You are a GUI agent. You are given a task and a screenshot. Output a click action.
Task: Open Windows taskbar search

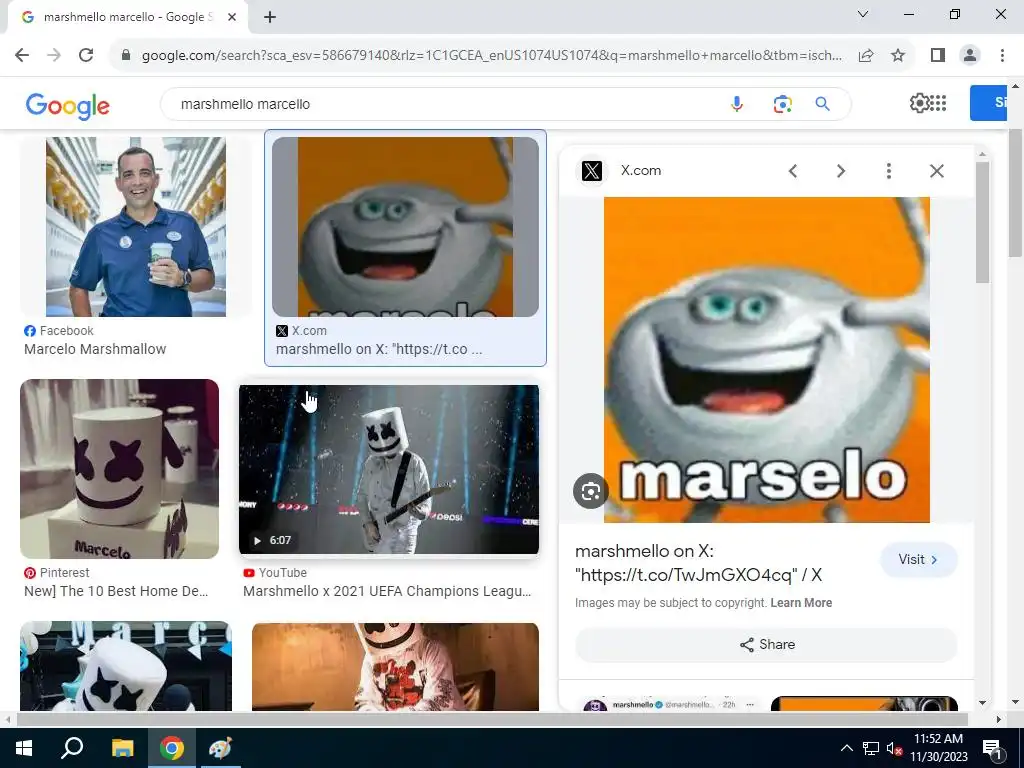click(72, 748)
